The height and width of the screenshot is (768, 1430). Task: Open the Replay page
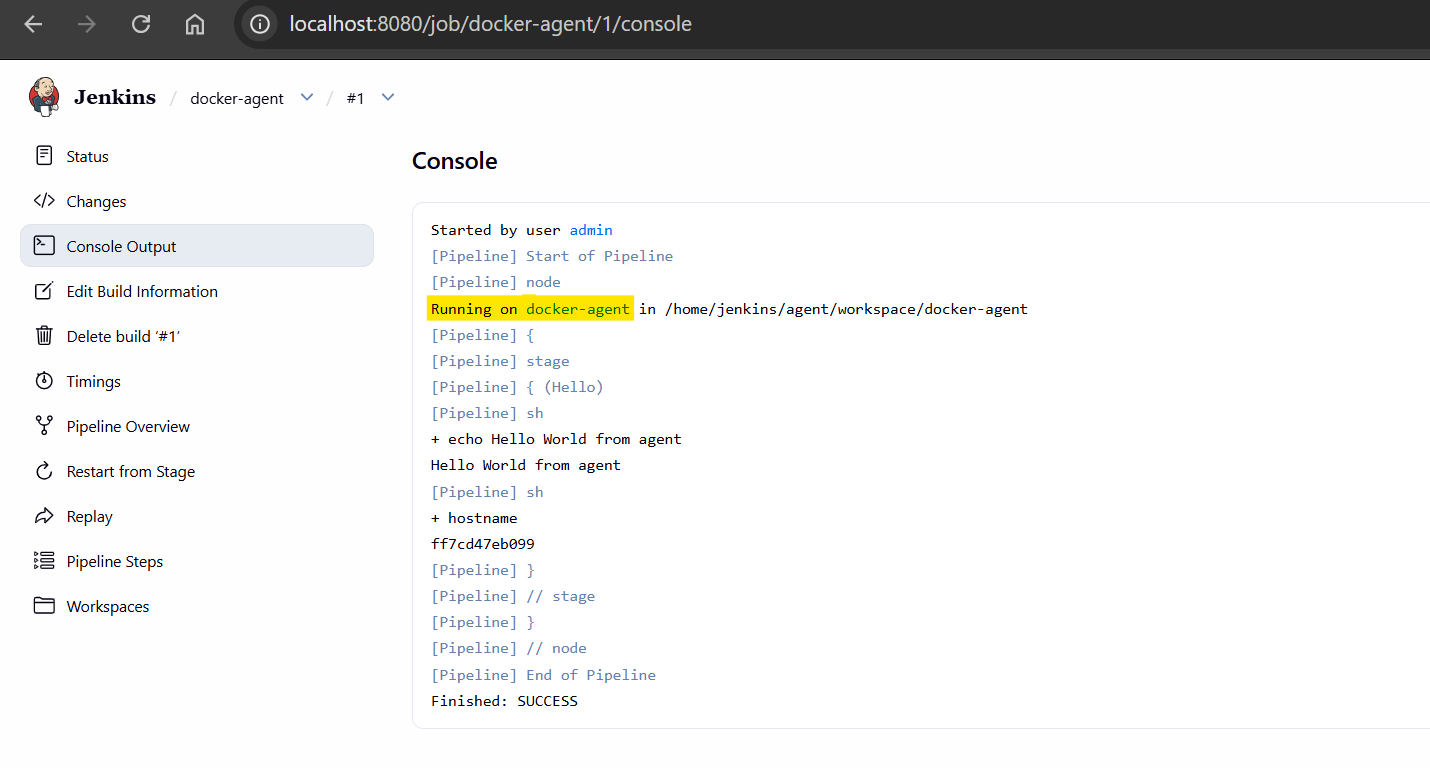(x=197, y=516)
